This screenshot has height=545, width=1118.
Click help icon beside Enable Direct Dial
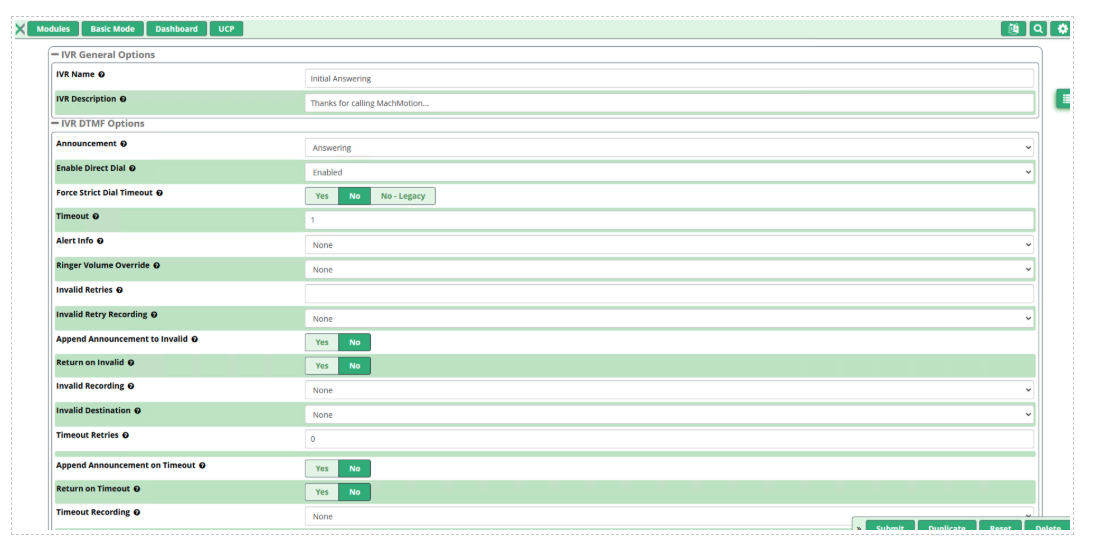click(132, 168)
